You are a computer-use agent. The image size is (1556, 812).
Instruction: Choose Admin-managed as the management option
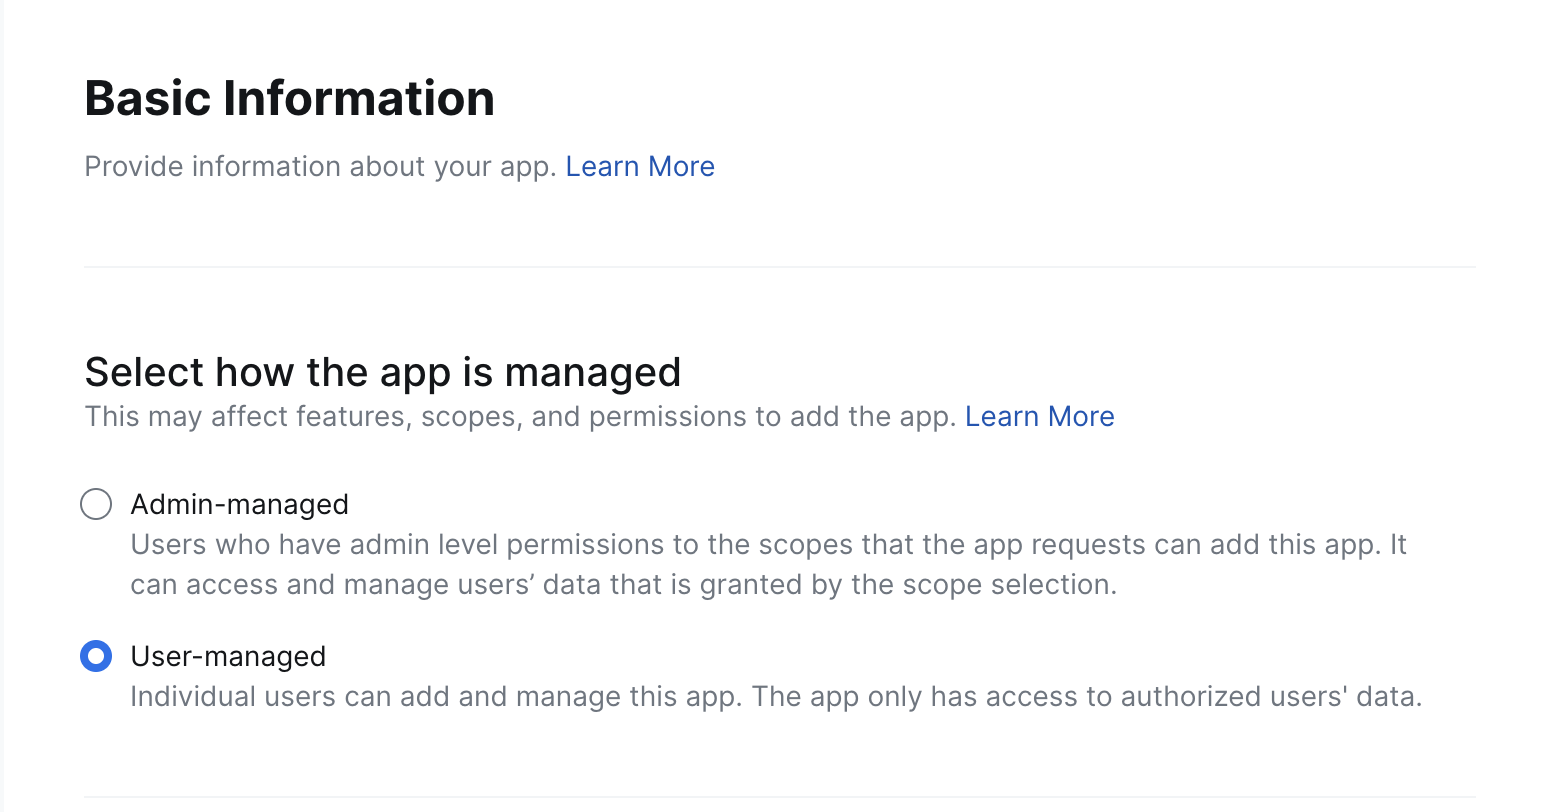point(96,504)
